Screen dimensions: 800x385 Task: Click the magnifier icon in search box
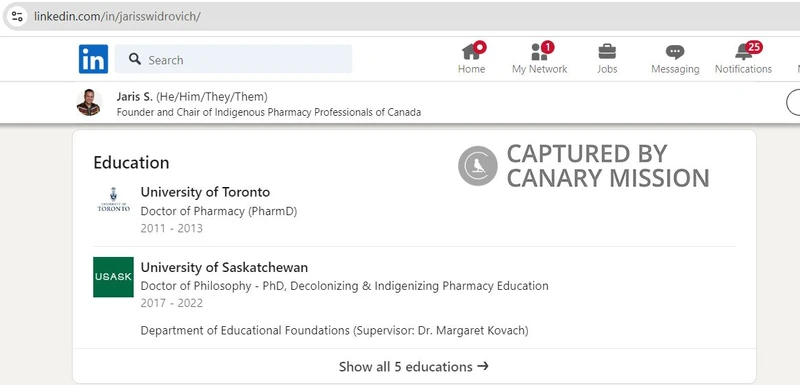click(x=135, y=59)
